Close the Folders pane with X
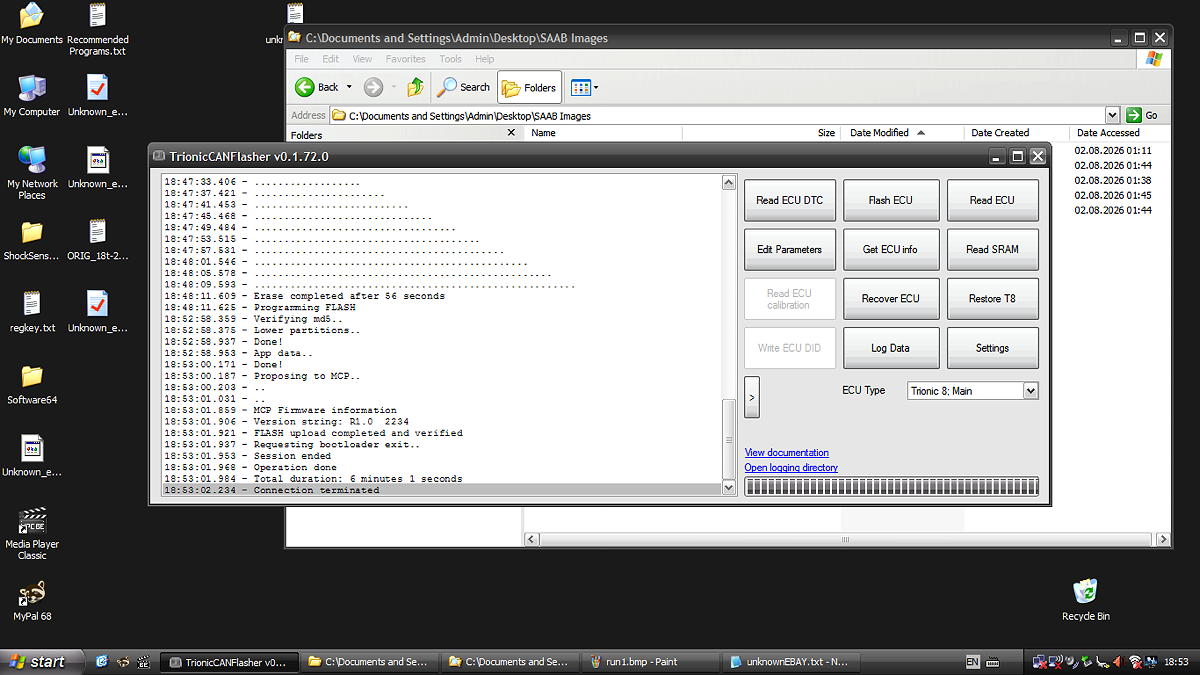This screenshot has height=675, width=1200. coord(511,132)
